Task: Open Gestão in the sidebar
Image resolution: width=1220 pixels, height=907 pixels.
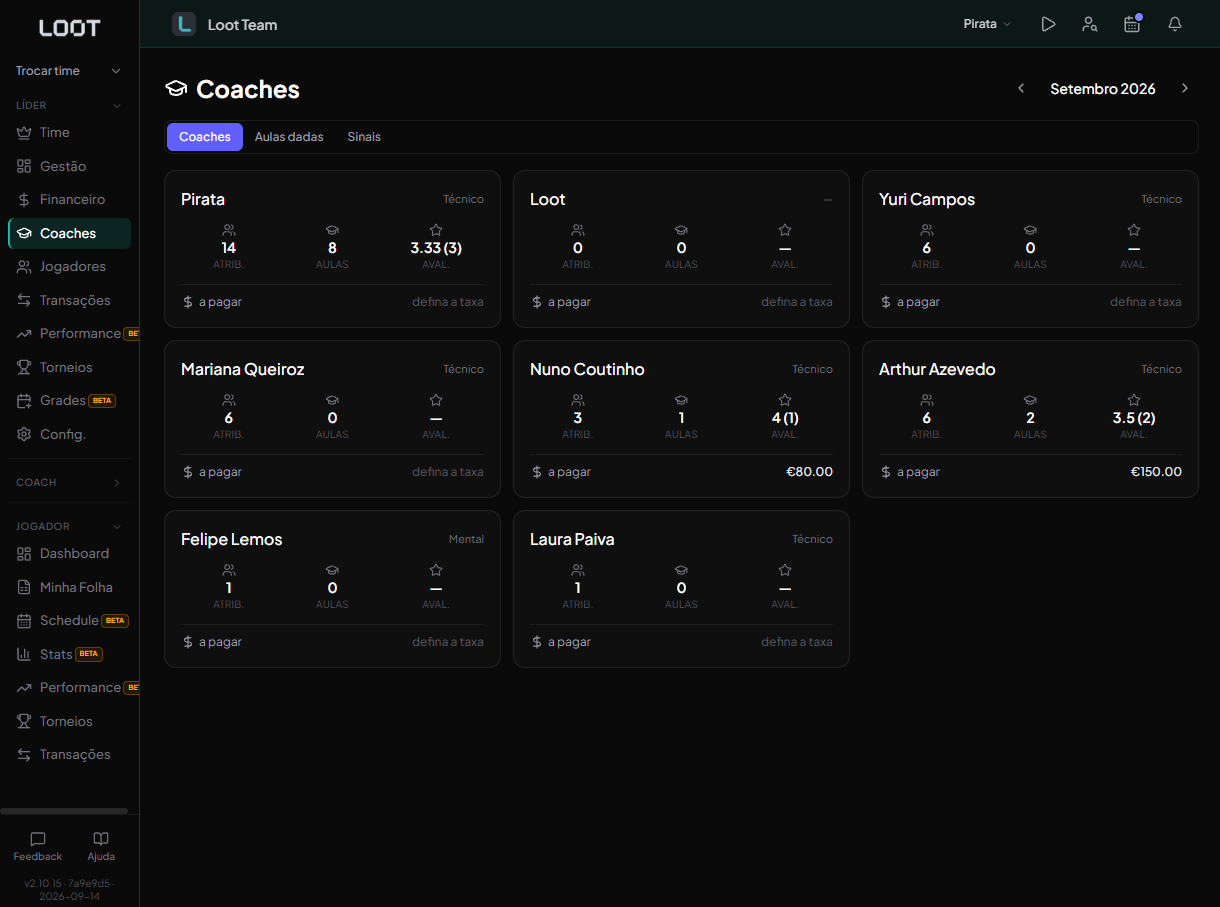Action: 69,166
